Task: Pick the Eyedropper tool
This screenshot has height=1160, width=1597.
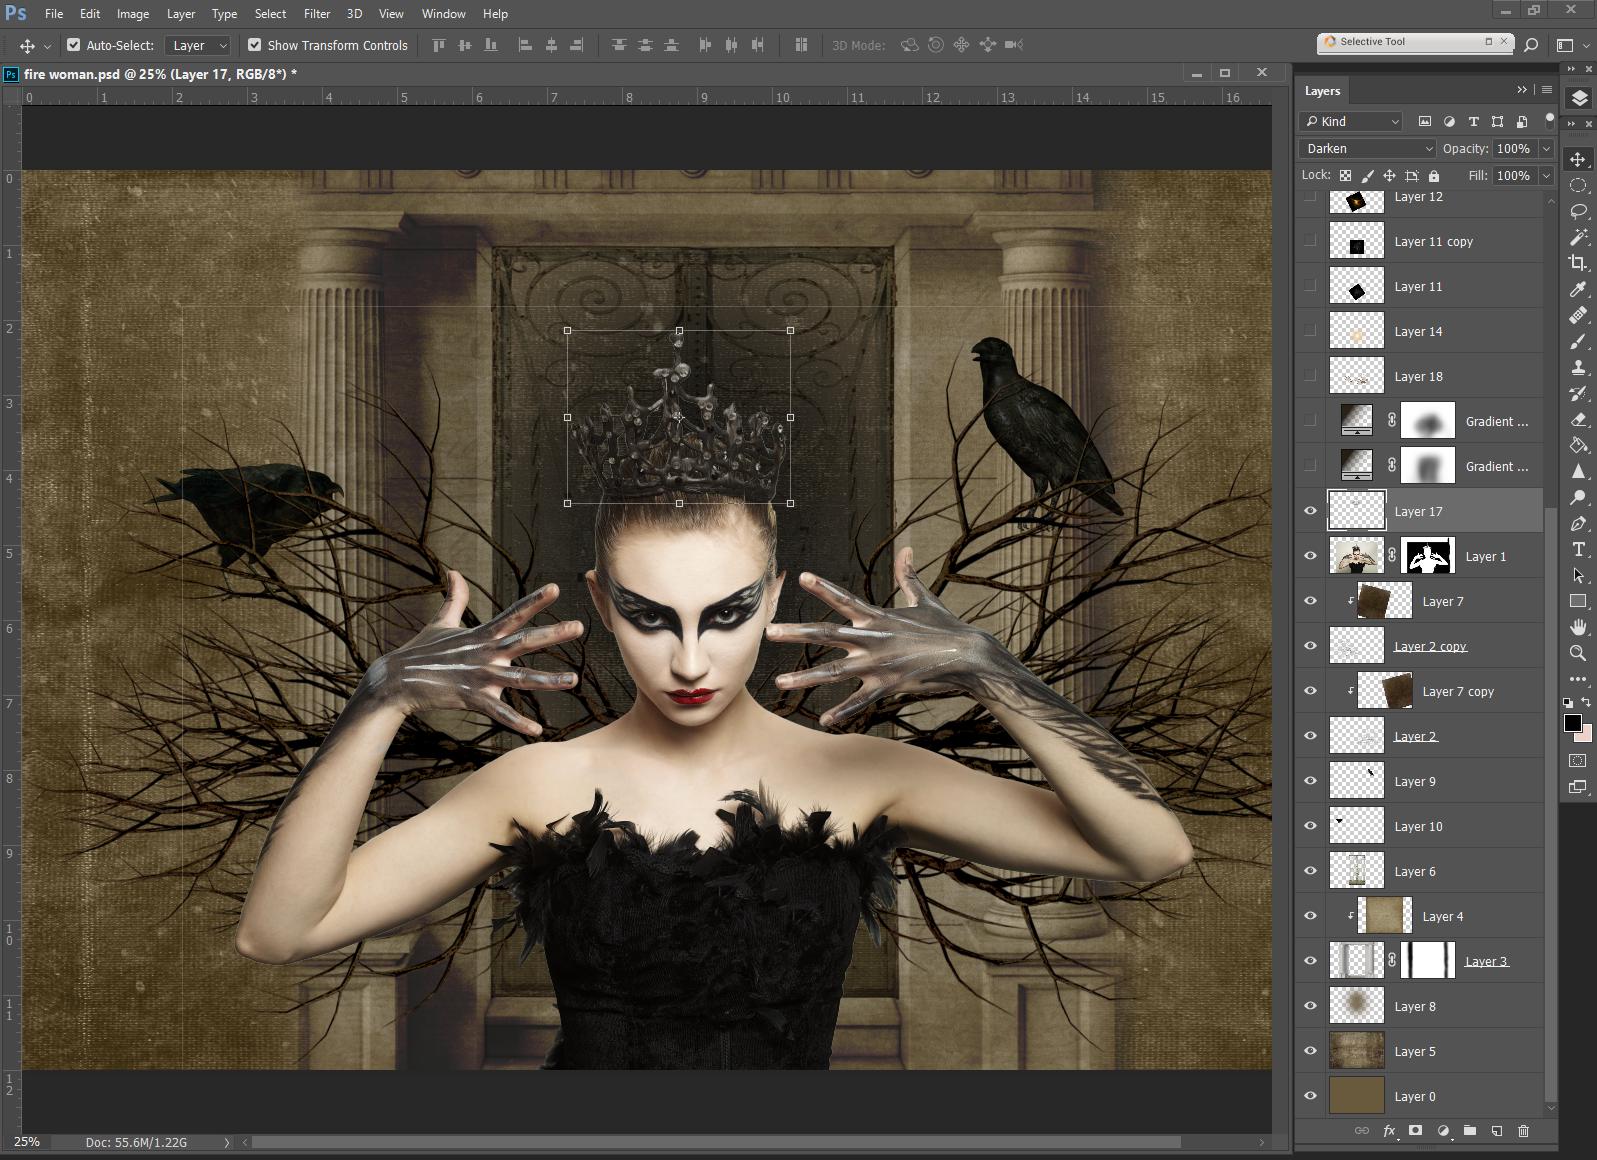Action: [1578, 289]
